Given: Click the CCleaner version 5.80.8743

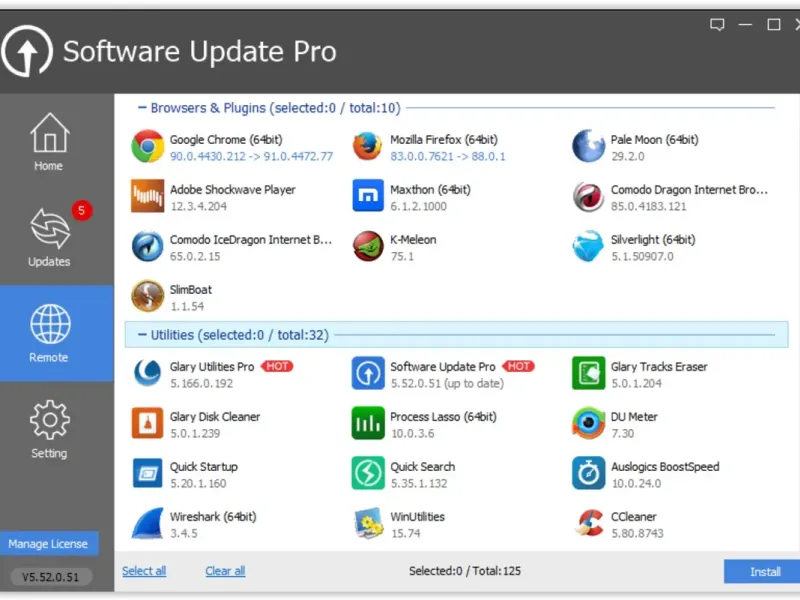Looking at the screenshot, I should [x=637, y=533].
